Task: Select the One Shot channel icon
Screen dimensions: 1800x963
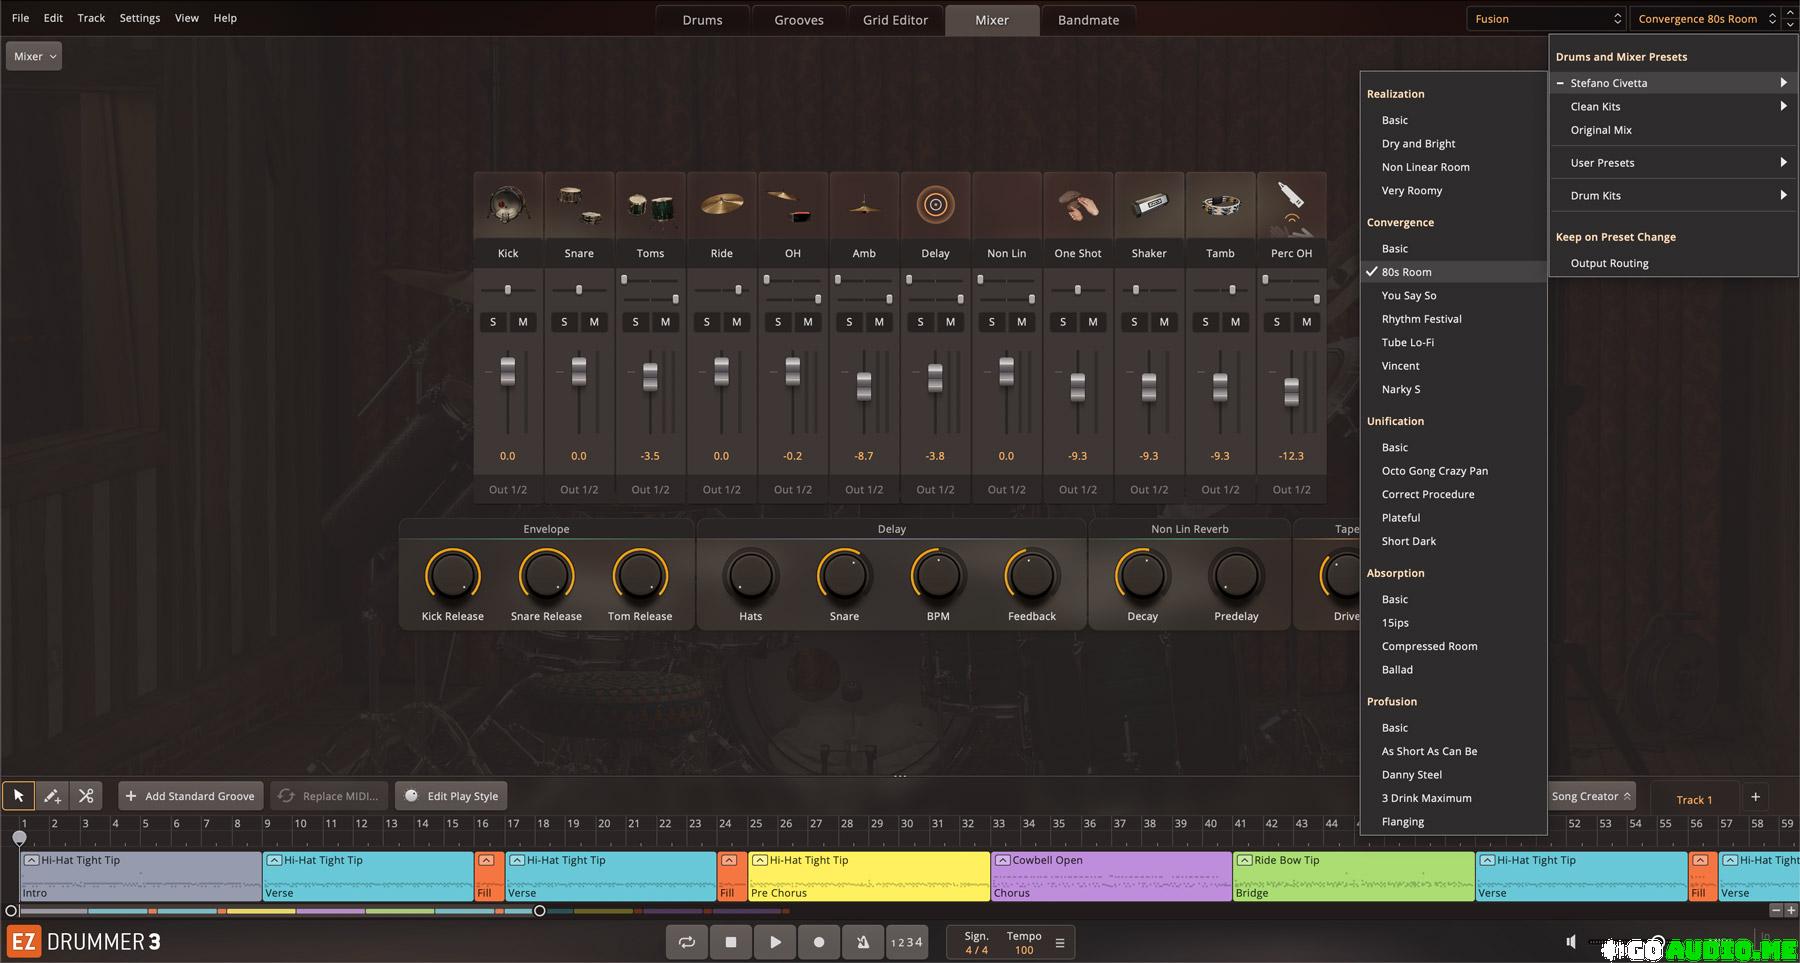Action: 1078,205
